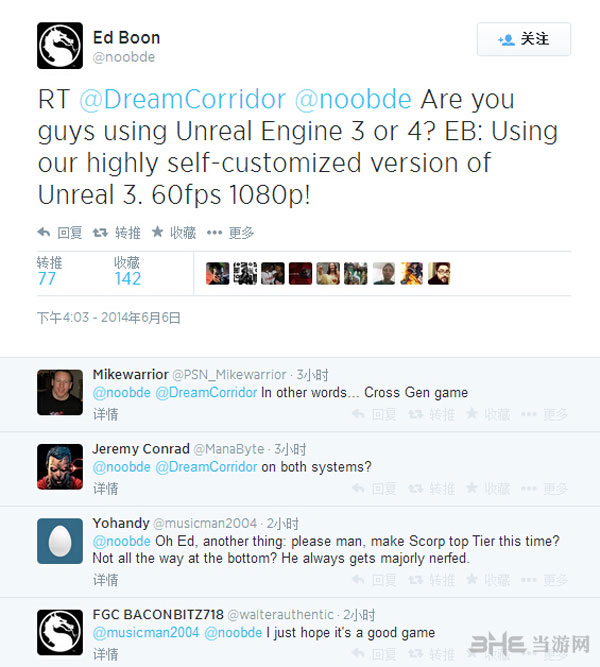Click the retweet icon under main tweet
Image resolution: width=600 pixels, height=667 pixels.
(x=101, y=232)
